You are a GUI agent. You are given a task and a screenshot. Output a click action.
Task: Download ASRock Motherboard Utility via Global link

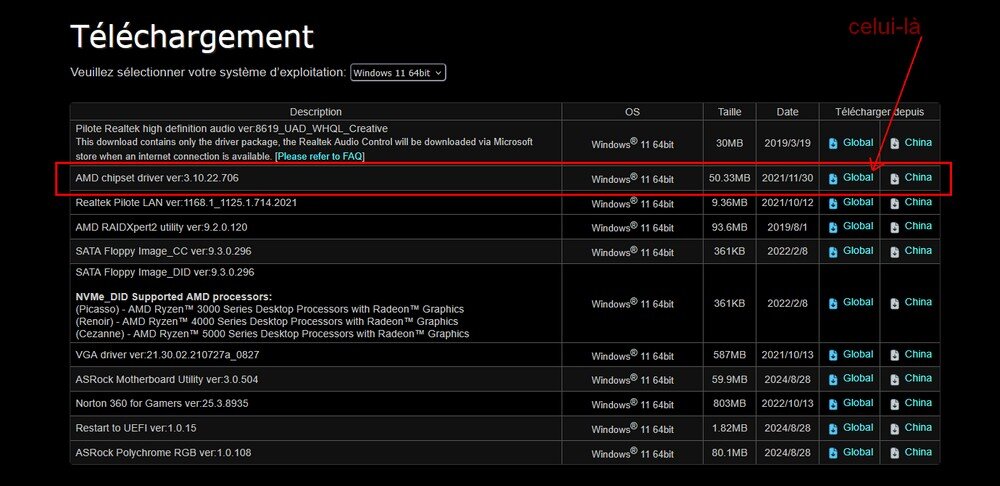[857, 378]
